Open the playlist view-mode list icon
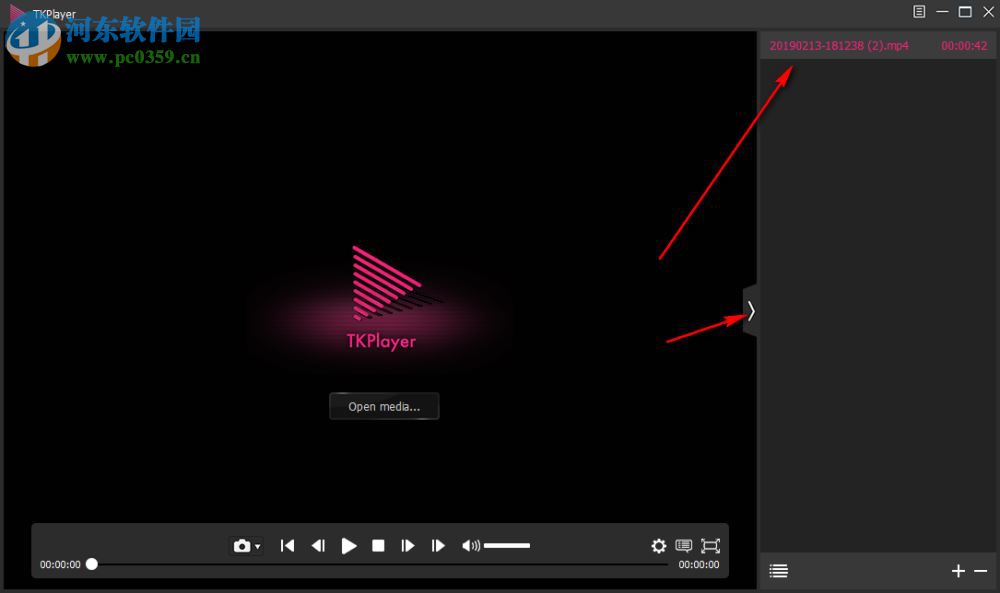The height and width of the screenshot is (593, 1000). point(778,570)
